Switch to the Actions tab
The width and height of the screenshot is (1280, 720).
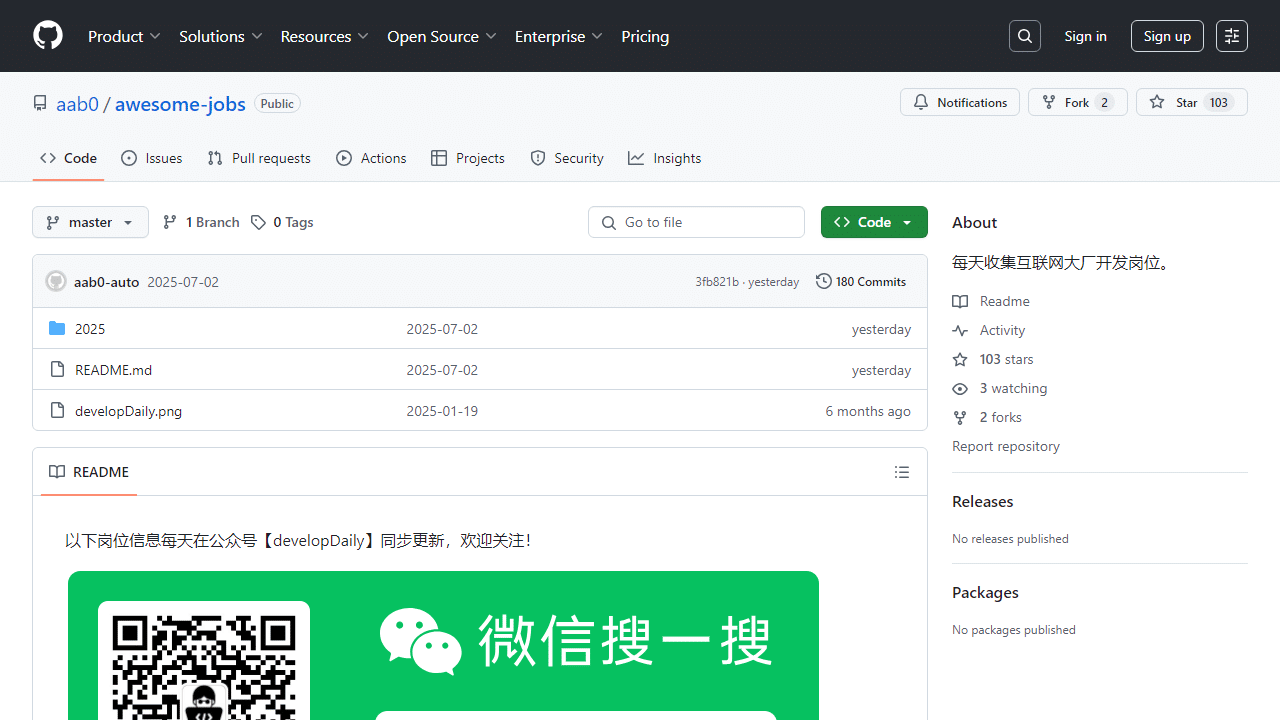pyautogui.click(x=371, y=158)
